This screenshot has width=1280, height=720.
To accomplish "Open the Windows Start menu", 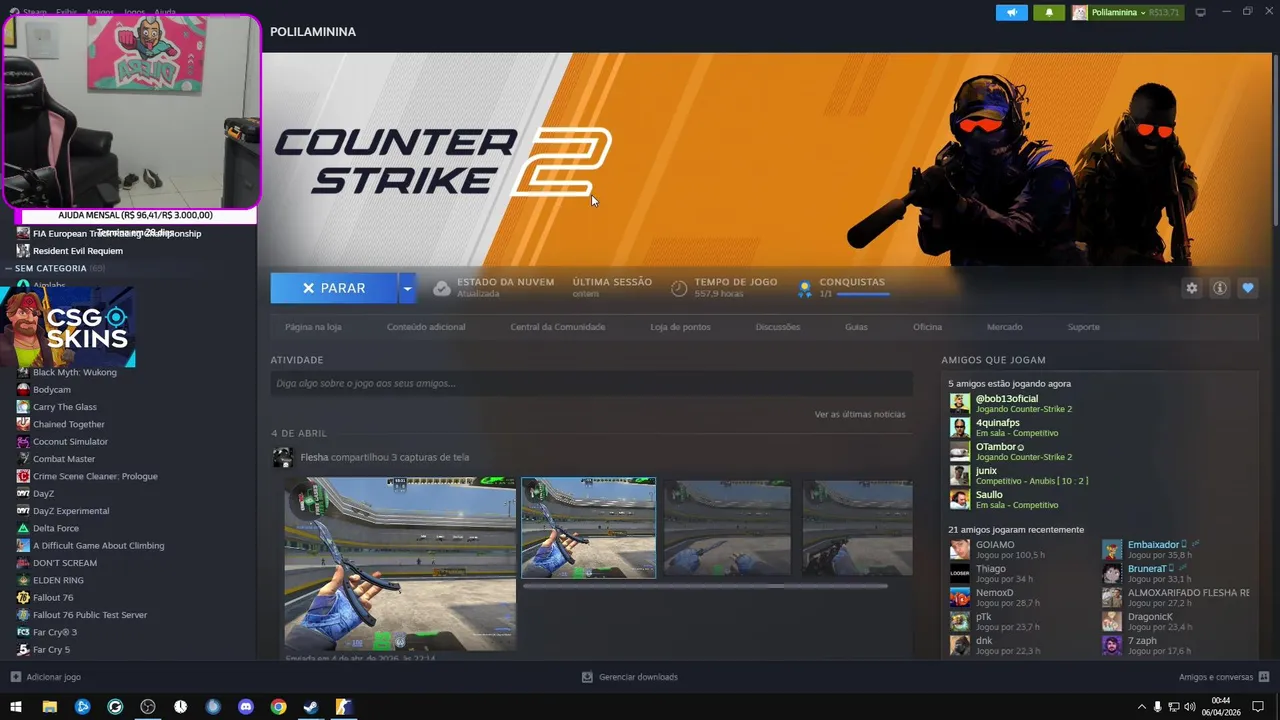I will pyautogui.click(x=16, y=707).
